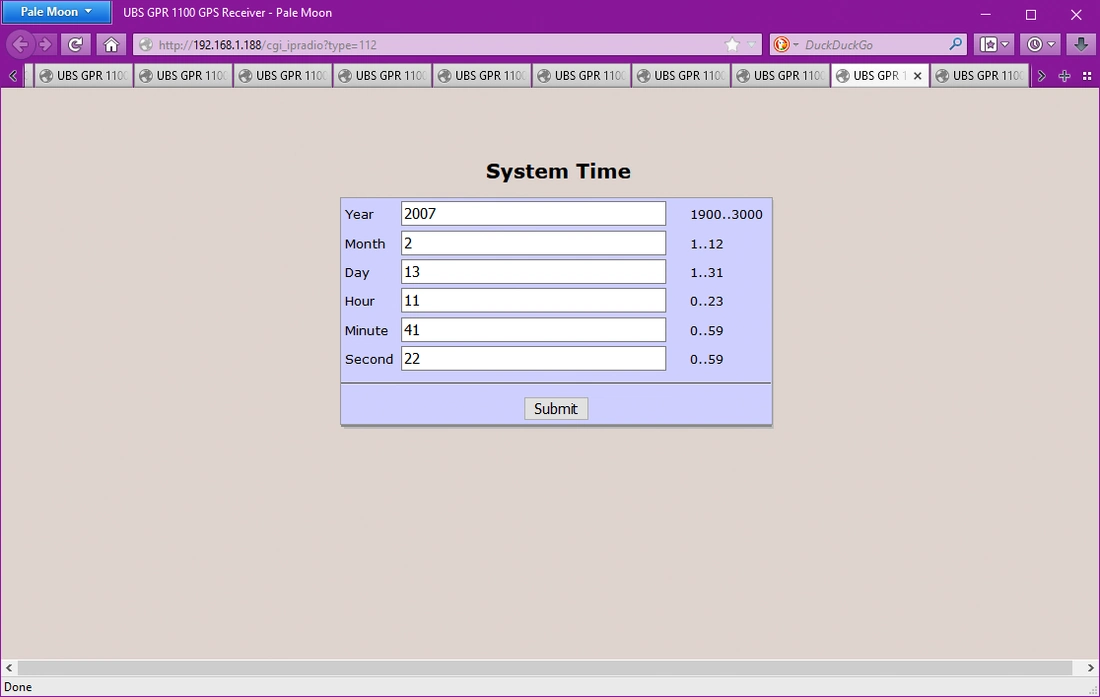Select the Second input box
The height and width of the screenshot is (697, 1100).
(x=533, y=359)
